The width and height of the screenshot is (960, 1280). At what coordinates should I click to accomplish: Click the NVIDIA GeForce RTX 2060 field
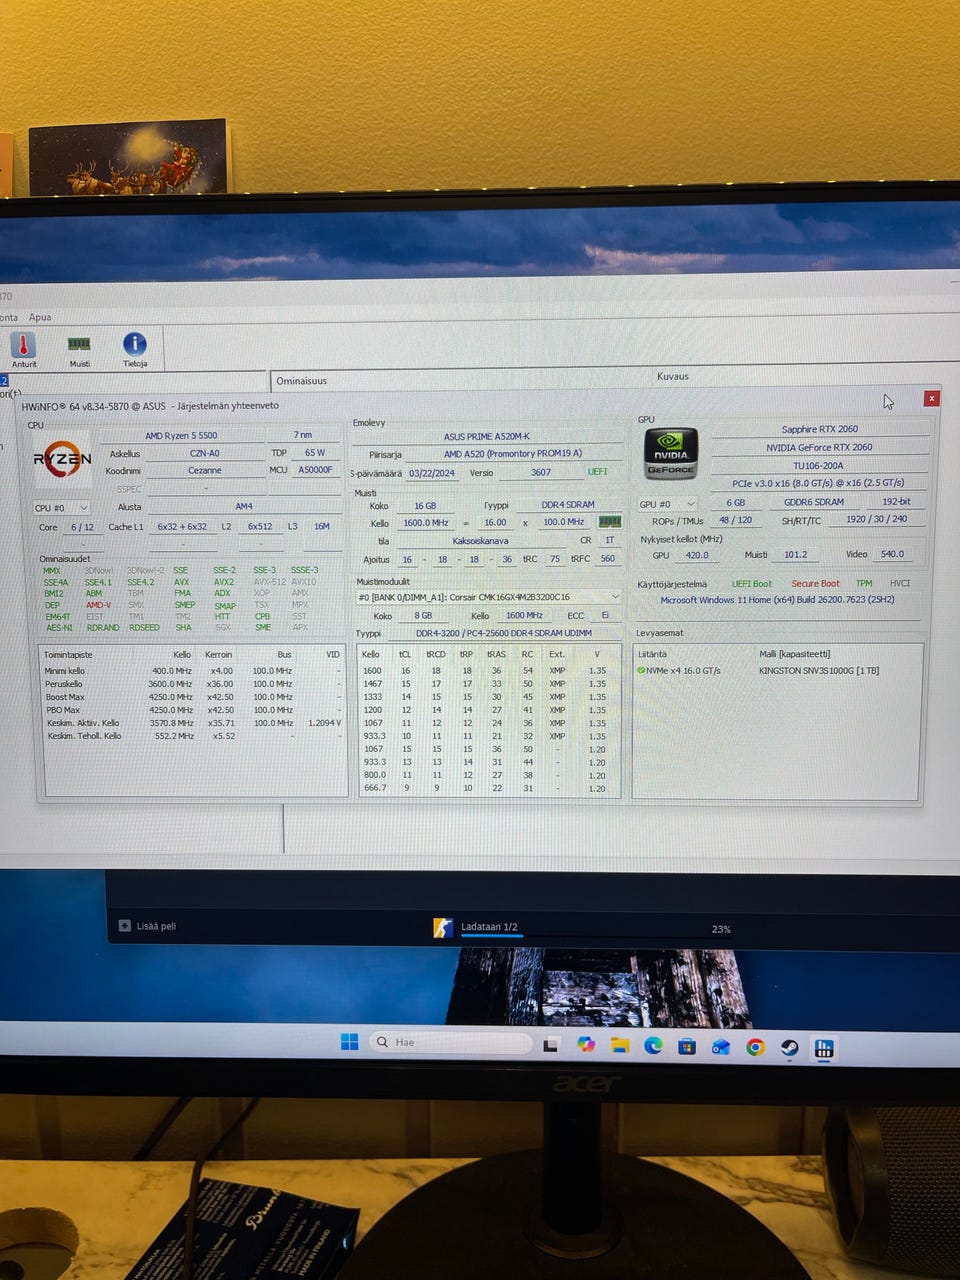[x=819, y=447]
